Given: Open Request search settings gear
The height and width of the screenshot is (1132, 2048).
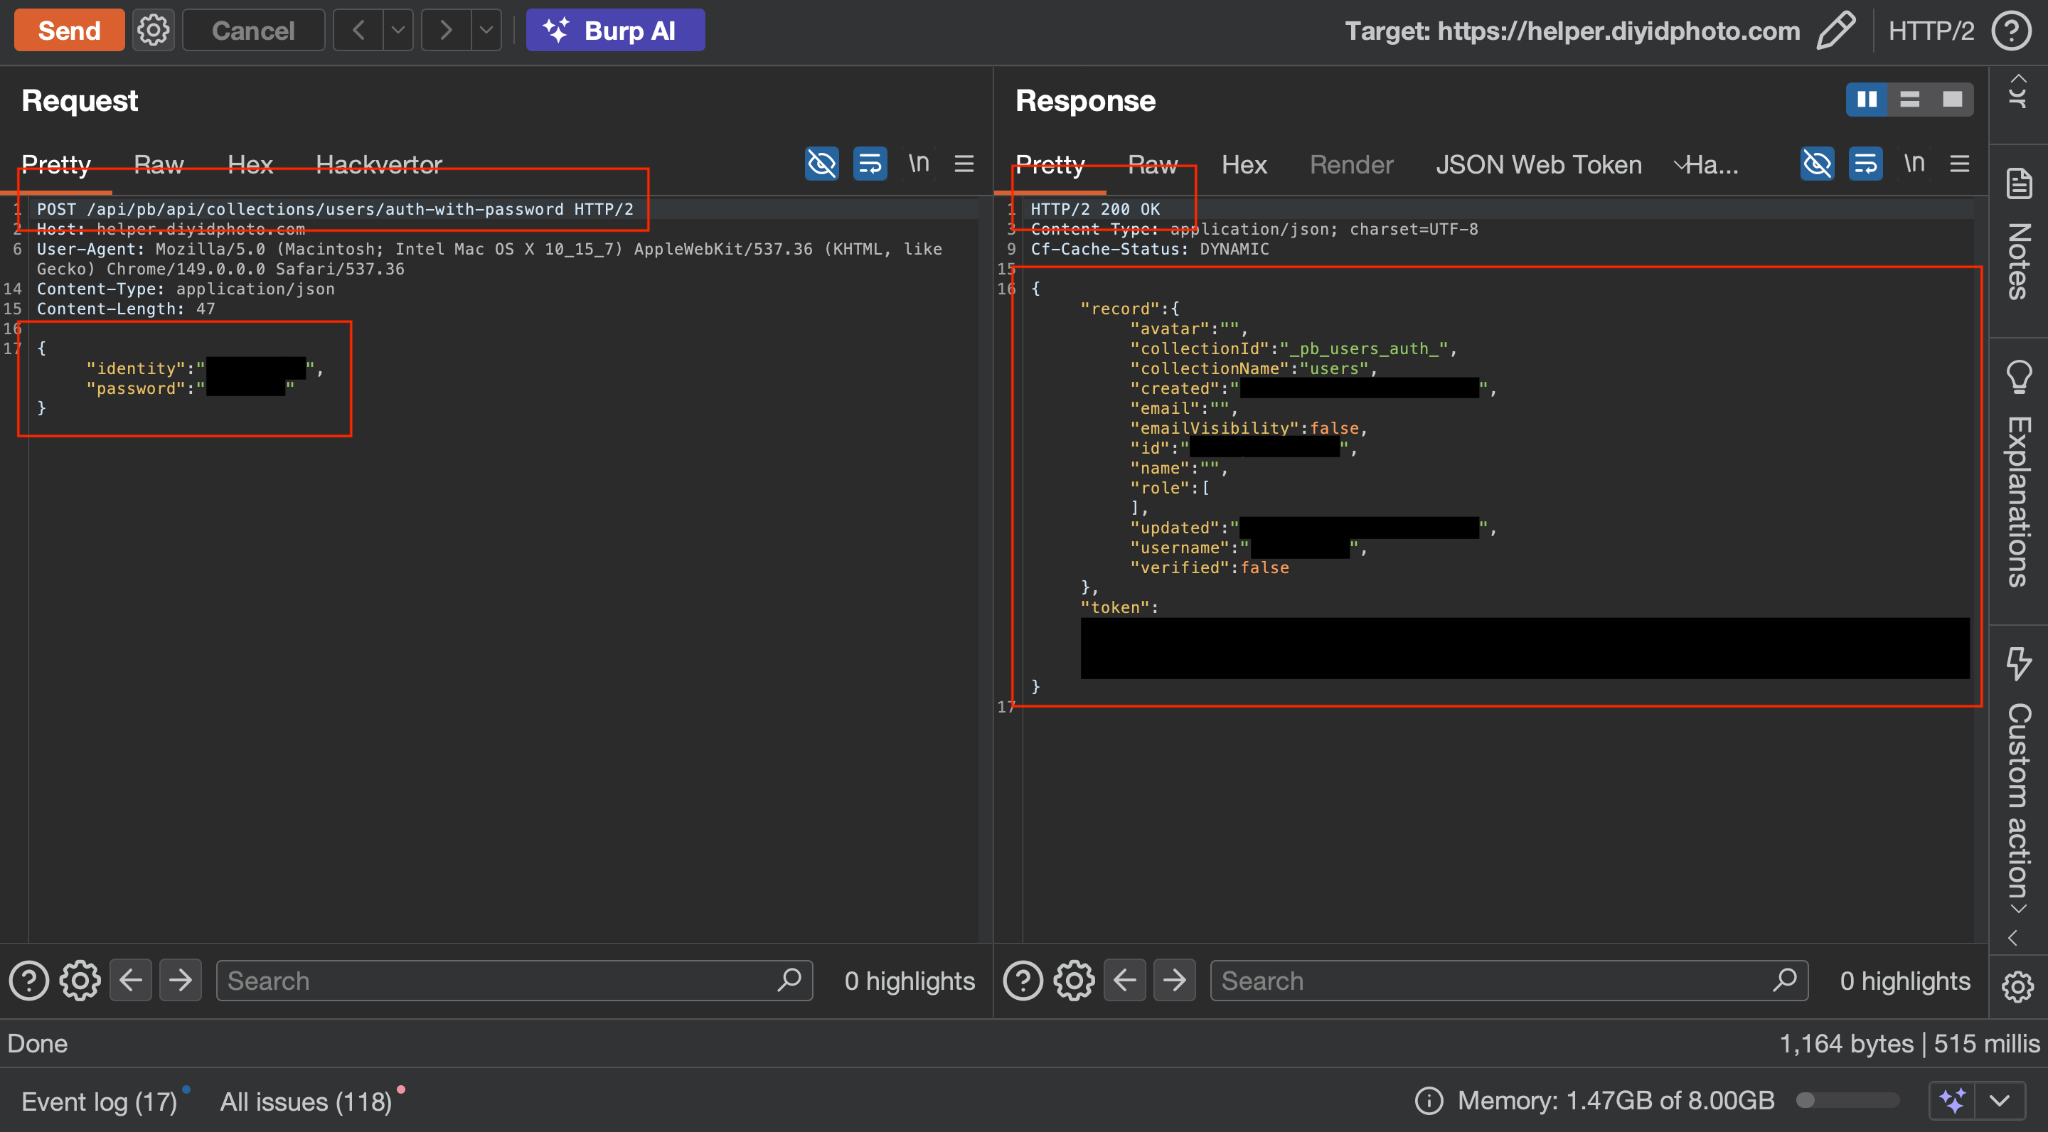Looking at the screenshot, I should point(80,981).
